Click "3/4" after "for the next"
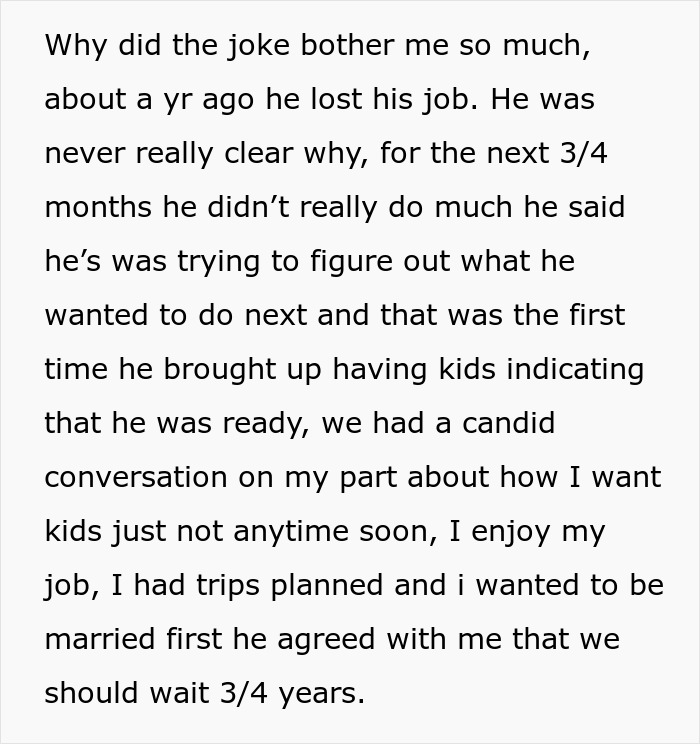The height and width of the screenshot is (744, 700). tap(583, 153)
